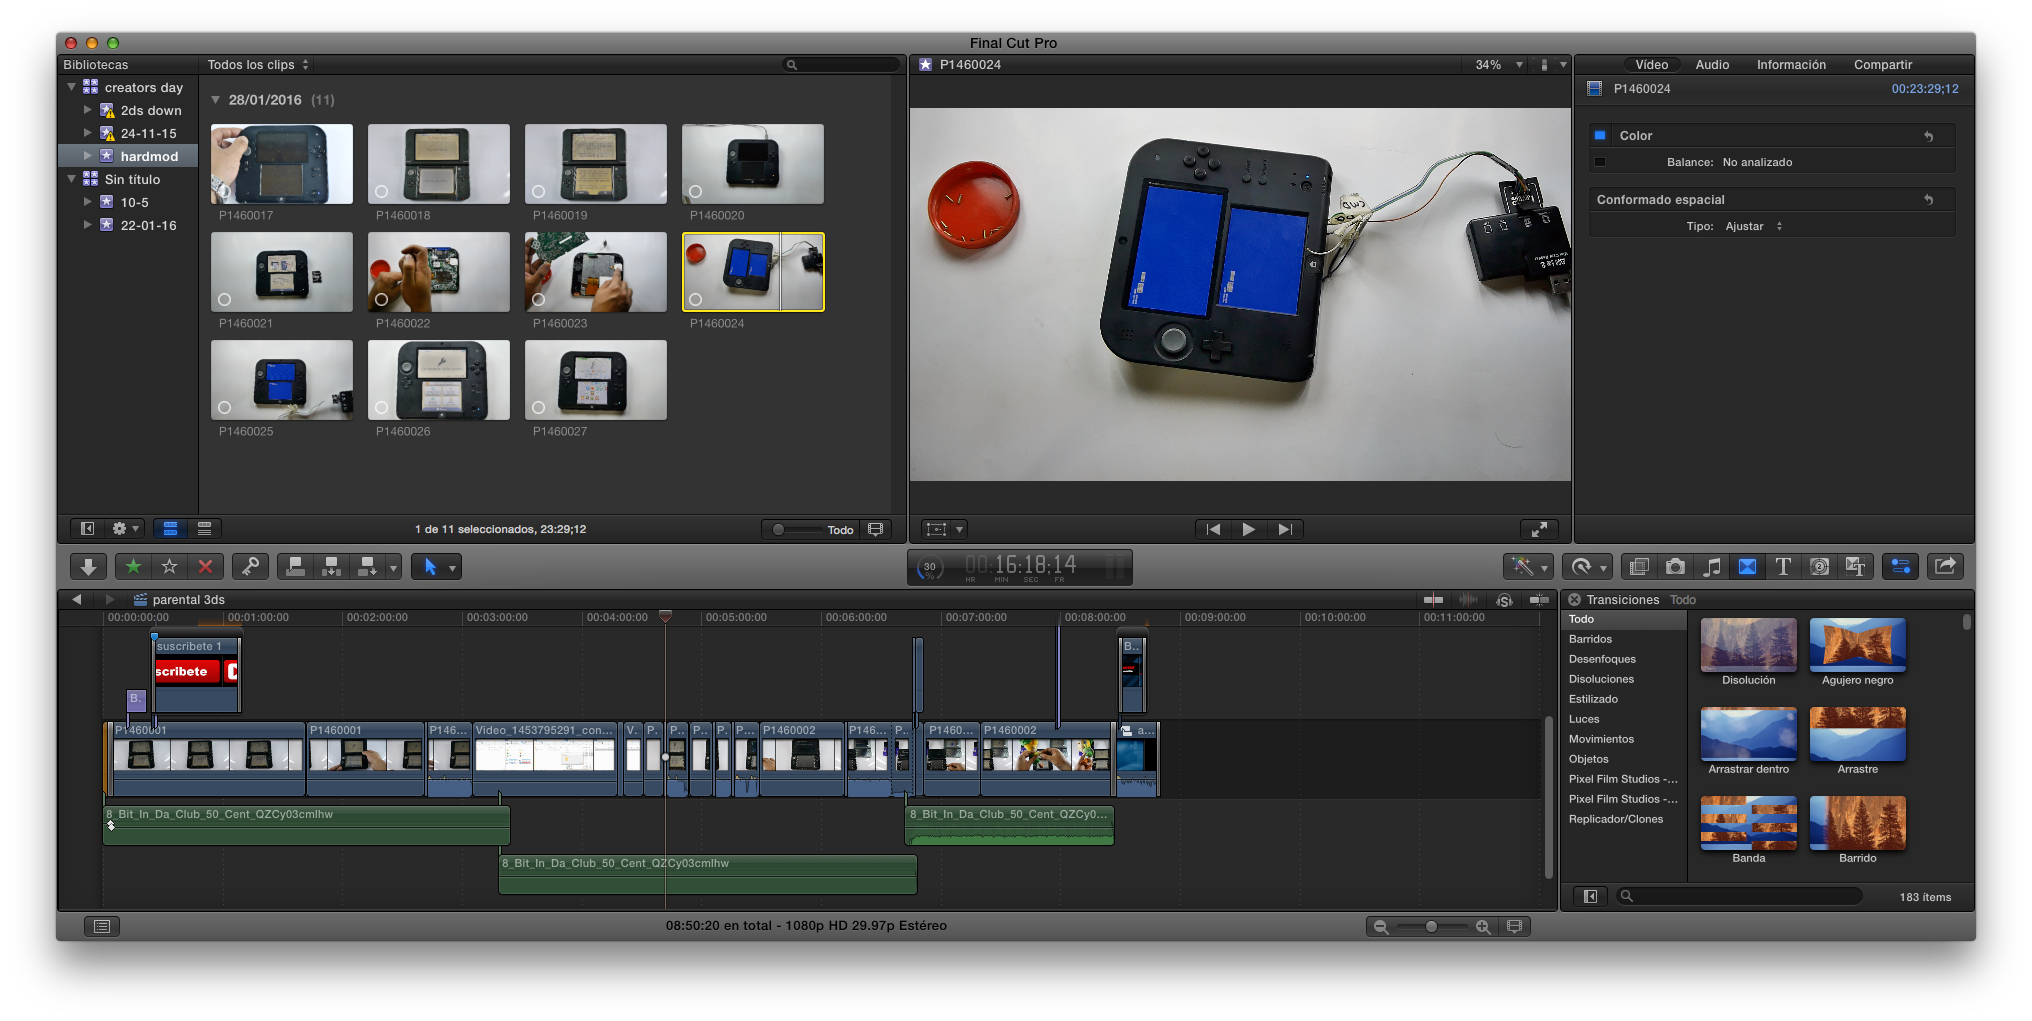The image size is (2032, 1021).
Task: Select Disoluciones transitions category
Action: (x=1623, y=679)
